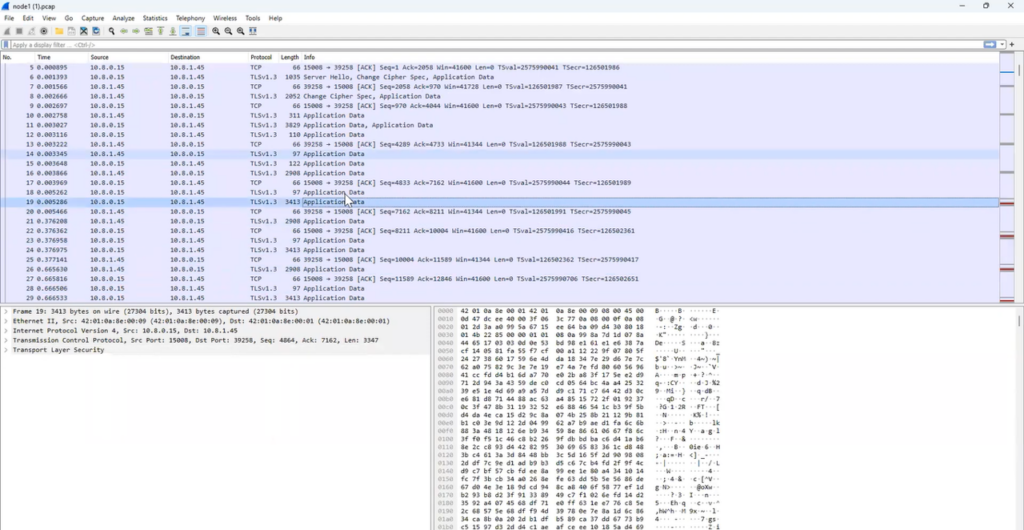The image size is (1024, 530).
Task: Expand the Ethernet II details row
Action: click(x=6, y=321)
